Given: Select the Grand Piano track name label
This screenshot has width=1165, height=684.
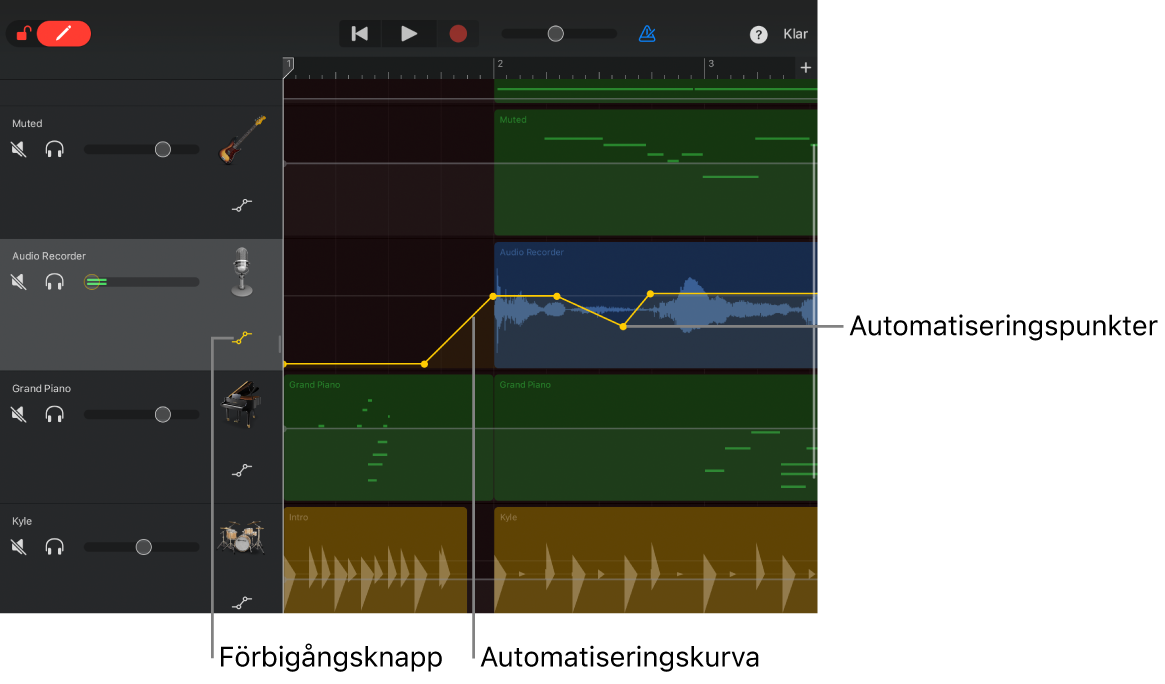Looking at the screenshot, I should pos(42,388).
